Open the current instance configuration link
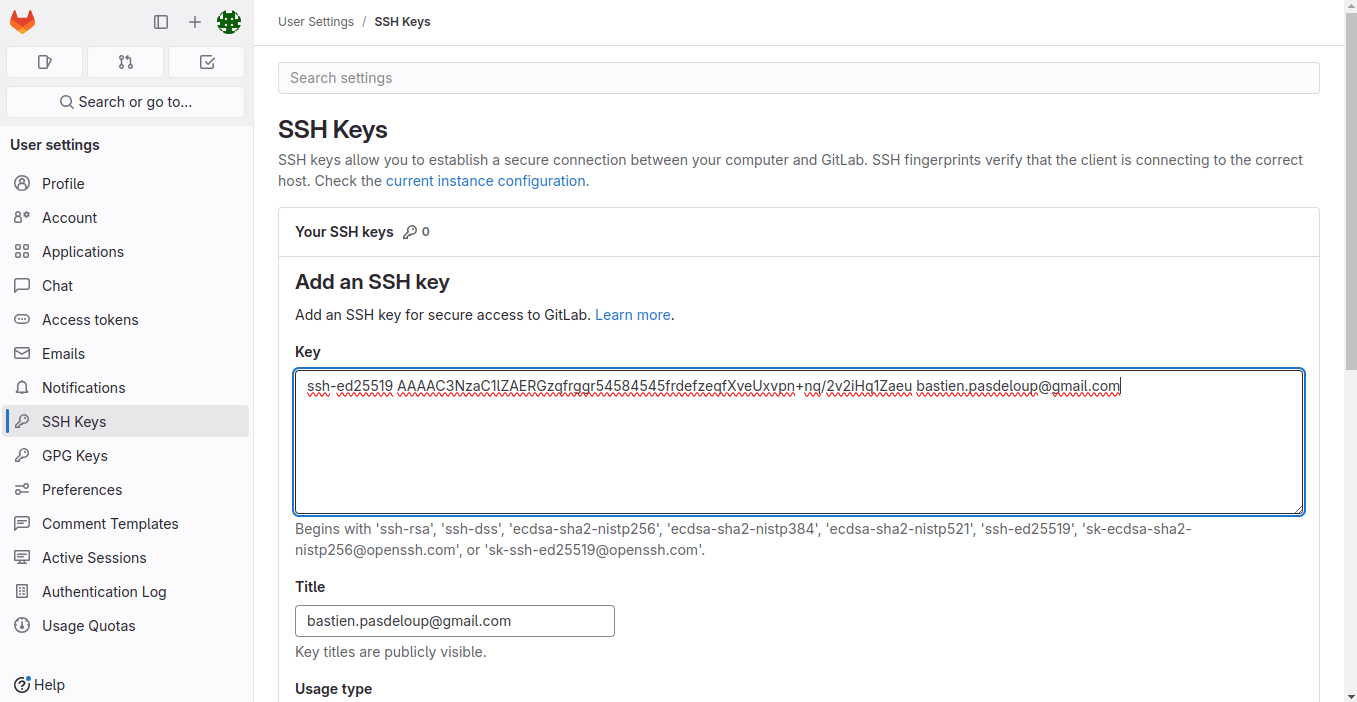The width and height of the screenshot is (1357, 702). (x=485, y=181)
